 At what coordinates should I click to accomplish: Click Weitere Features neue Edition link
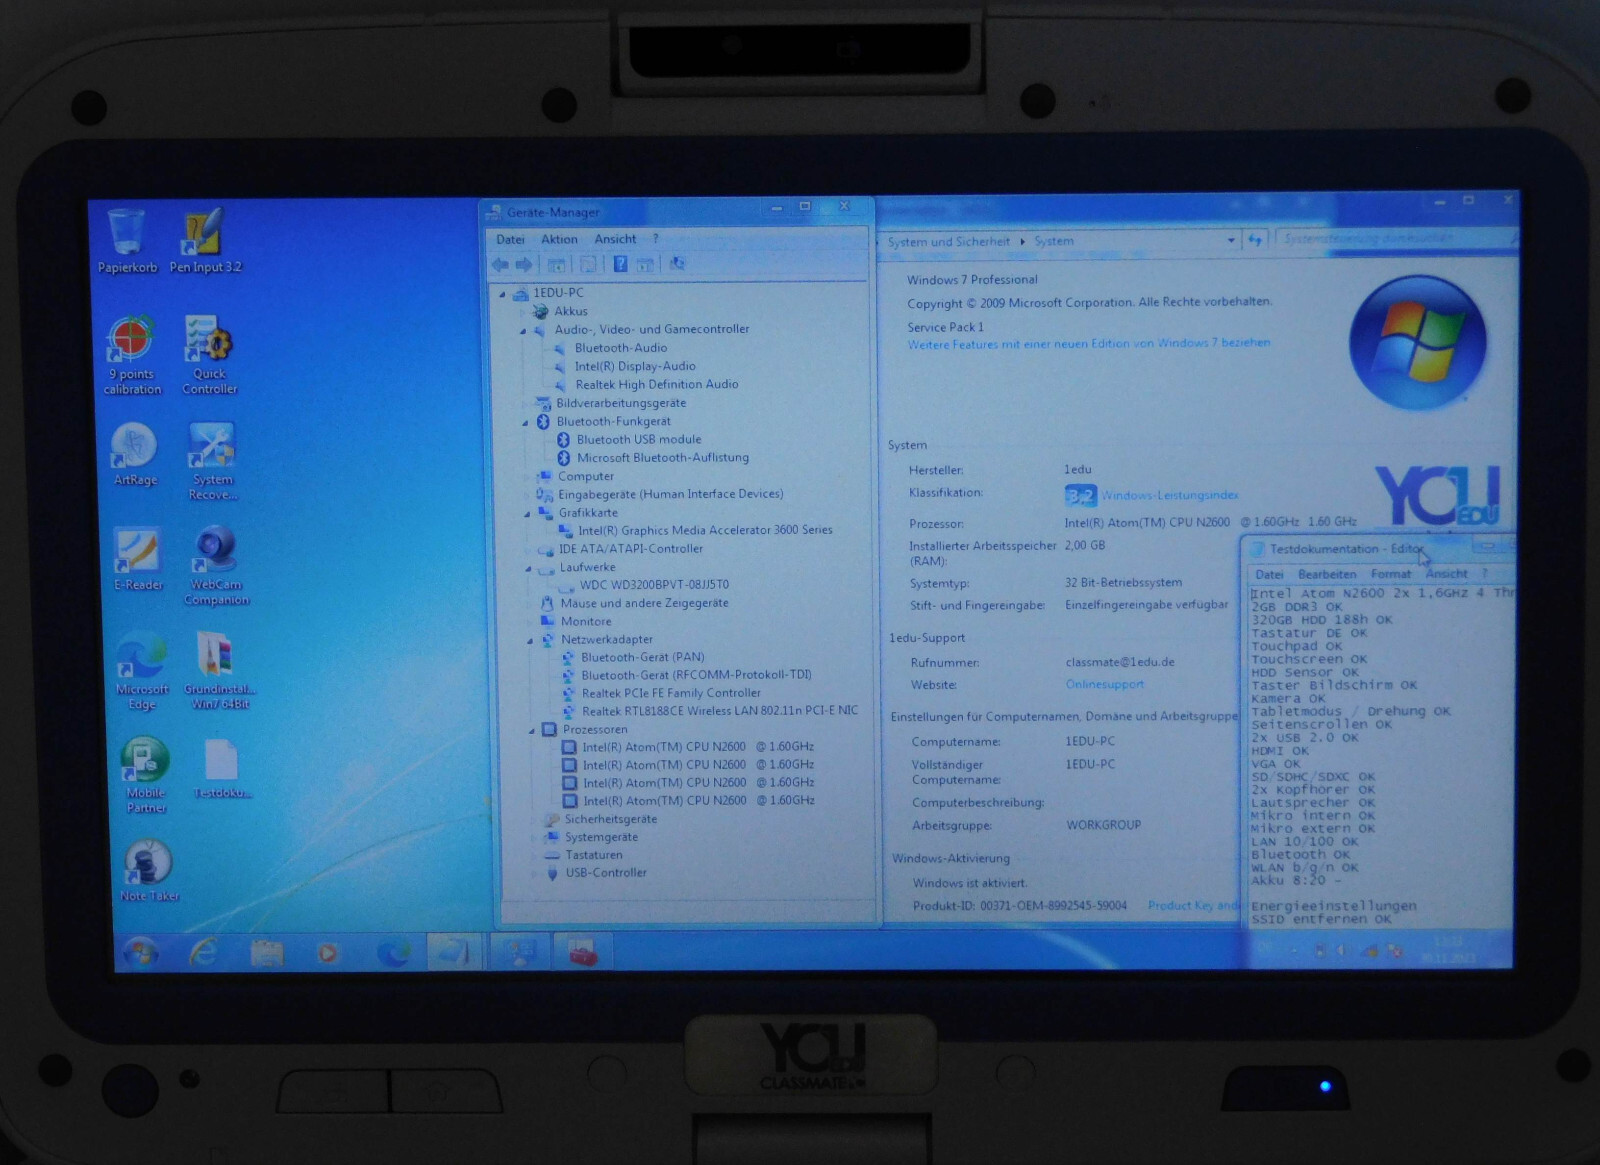point(1088,343)
